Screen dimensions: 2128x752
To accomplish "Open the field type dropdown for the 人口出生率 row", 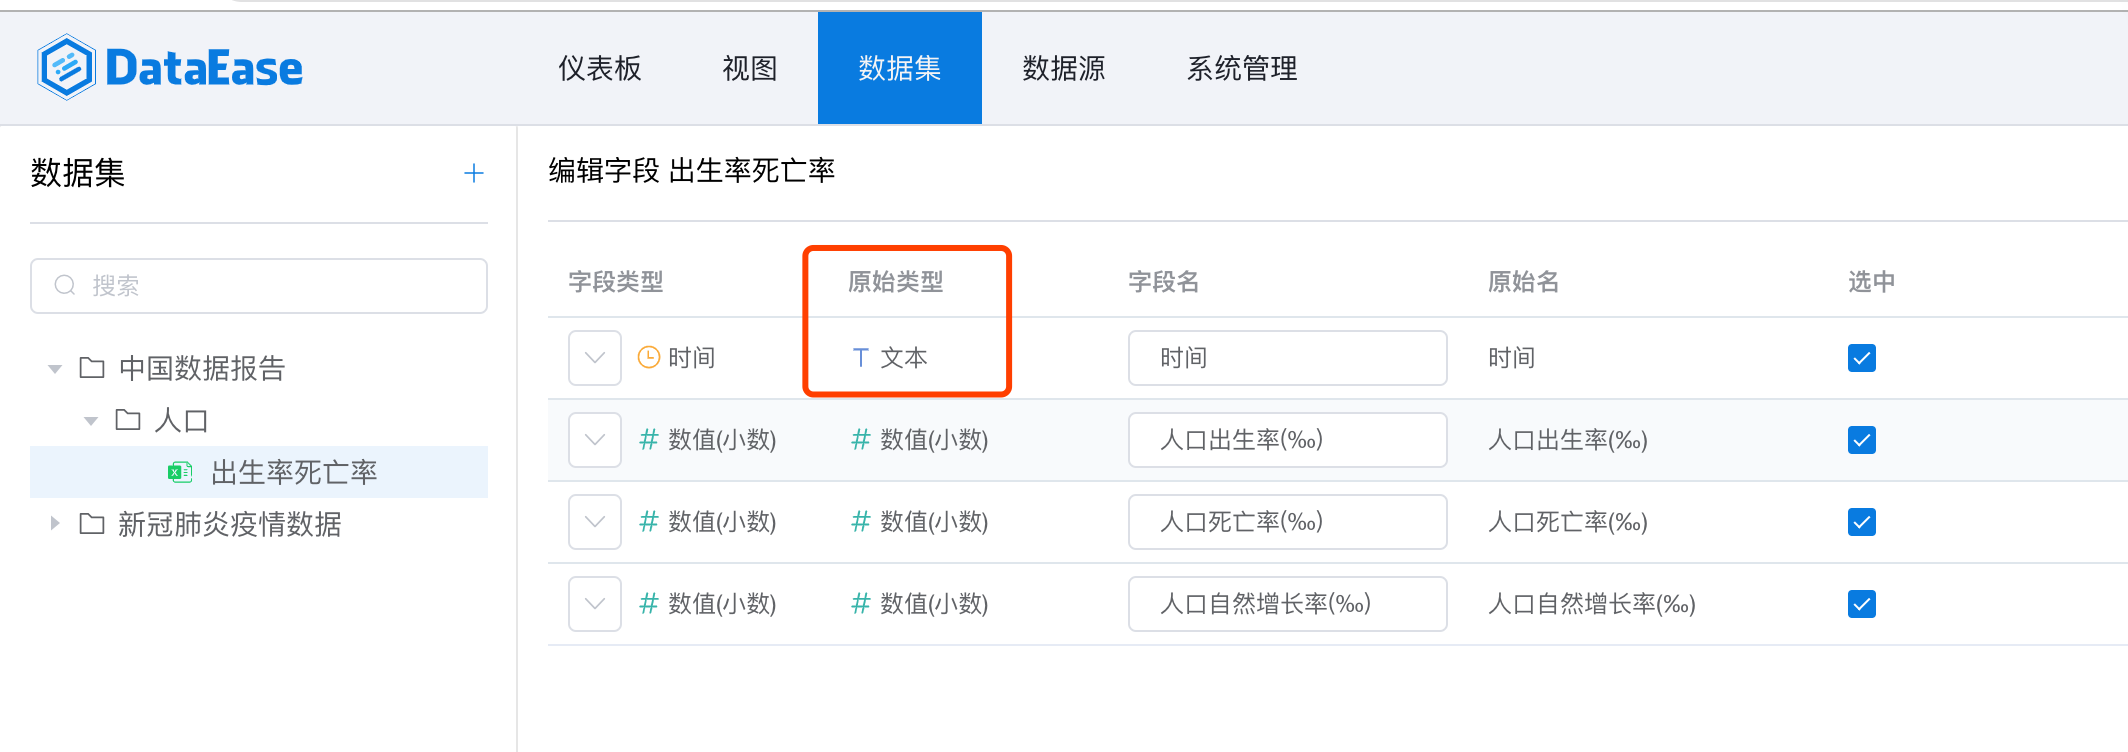I will coord(595,440).
